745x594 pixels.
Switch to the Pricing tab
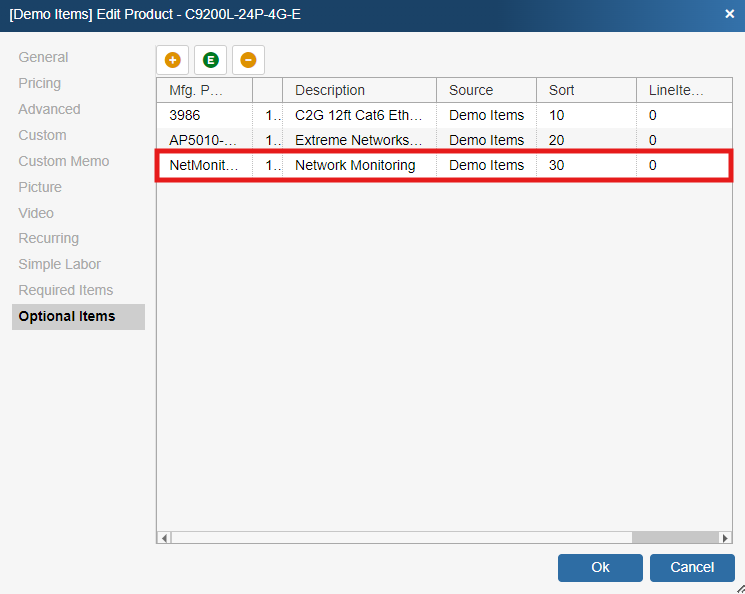pyautogui.click(x=39, y=83)
